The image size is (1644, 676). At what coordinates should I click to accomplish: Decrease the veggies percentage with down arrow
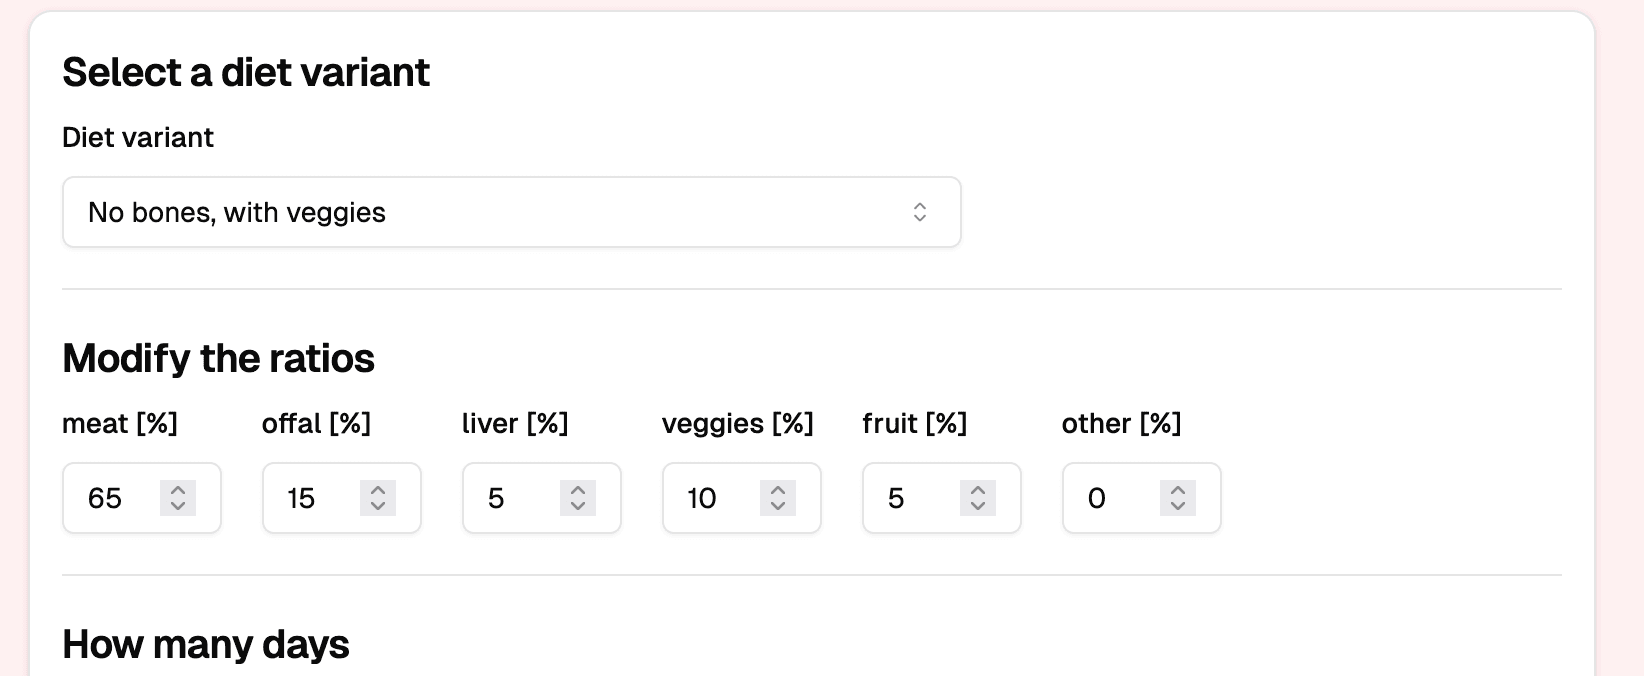[x=778, y=506]
